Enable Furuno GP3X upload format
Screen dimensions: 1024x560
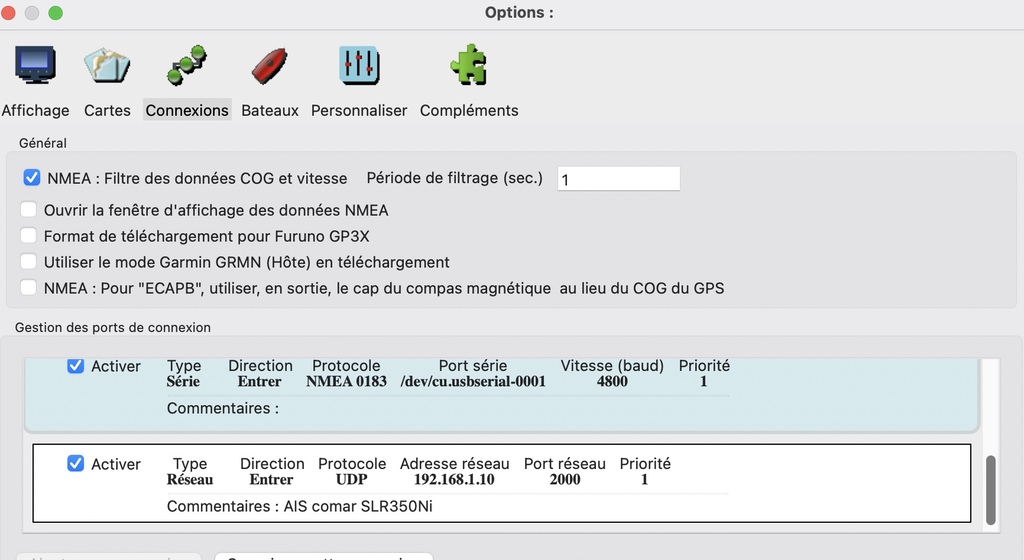[28, 236]
